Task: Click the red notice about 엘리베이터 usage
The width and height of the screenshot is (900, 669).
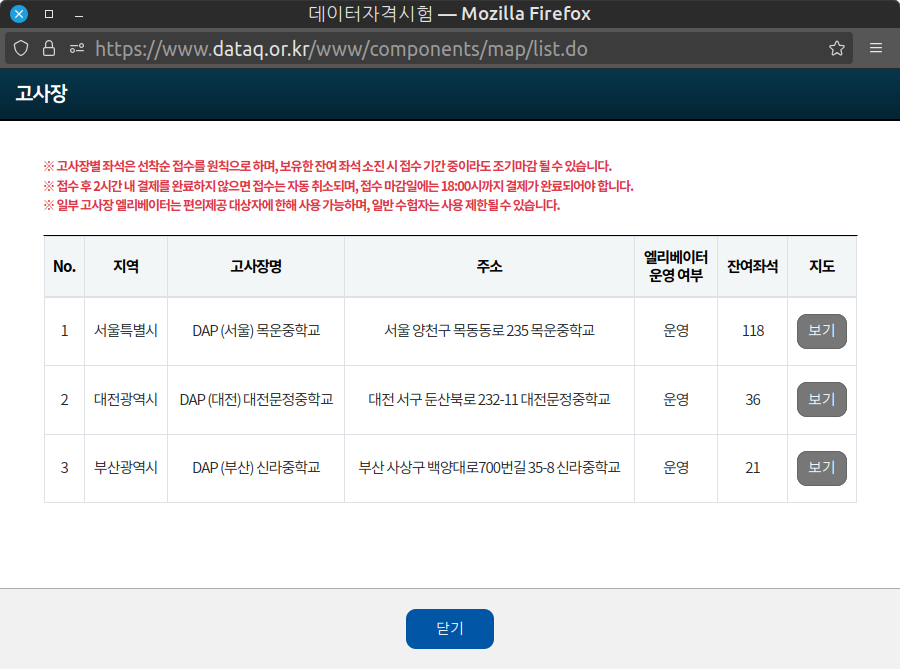Action: (301, 205)
